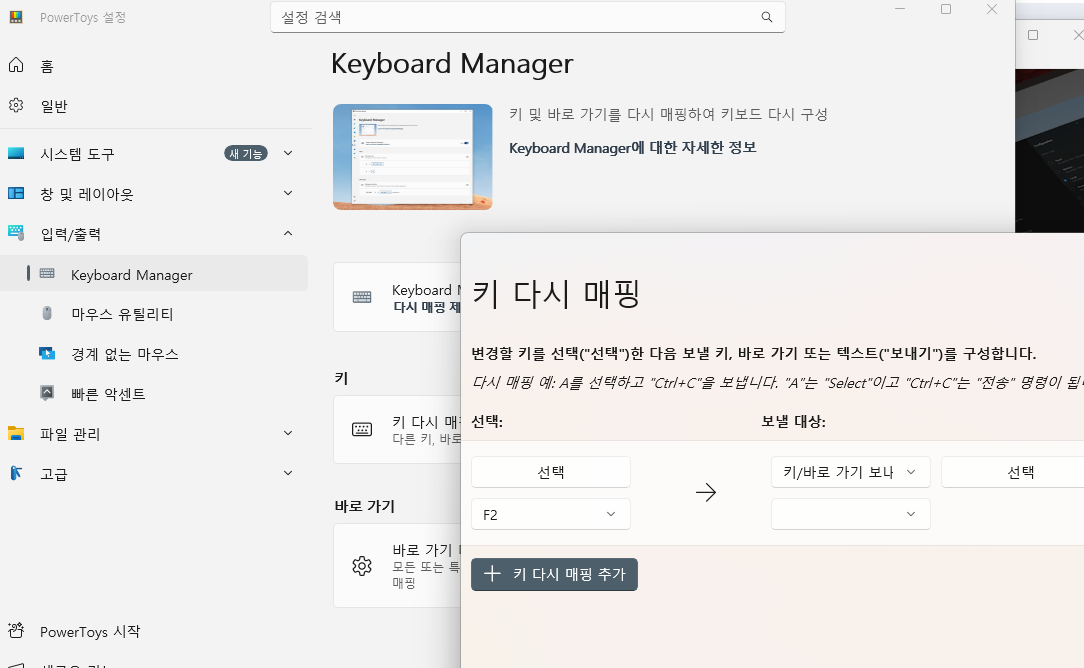
Task: Click the keyboard icon in 키 다시 매핑 card
Action: click(x=362, y=429)
